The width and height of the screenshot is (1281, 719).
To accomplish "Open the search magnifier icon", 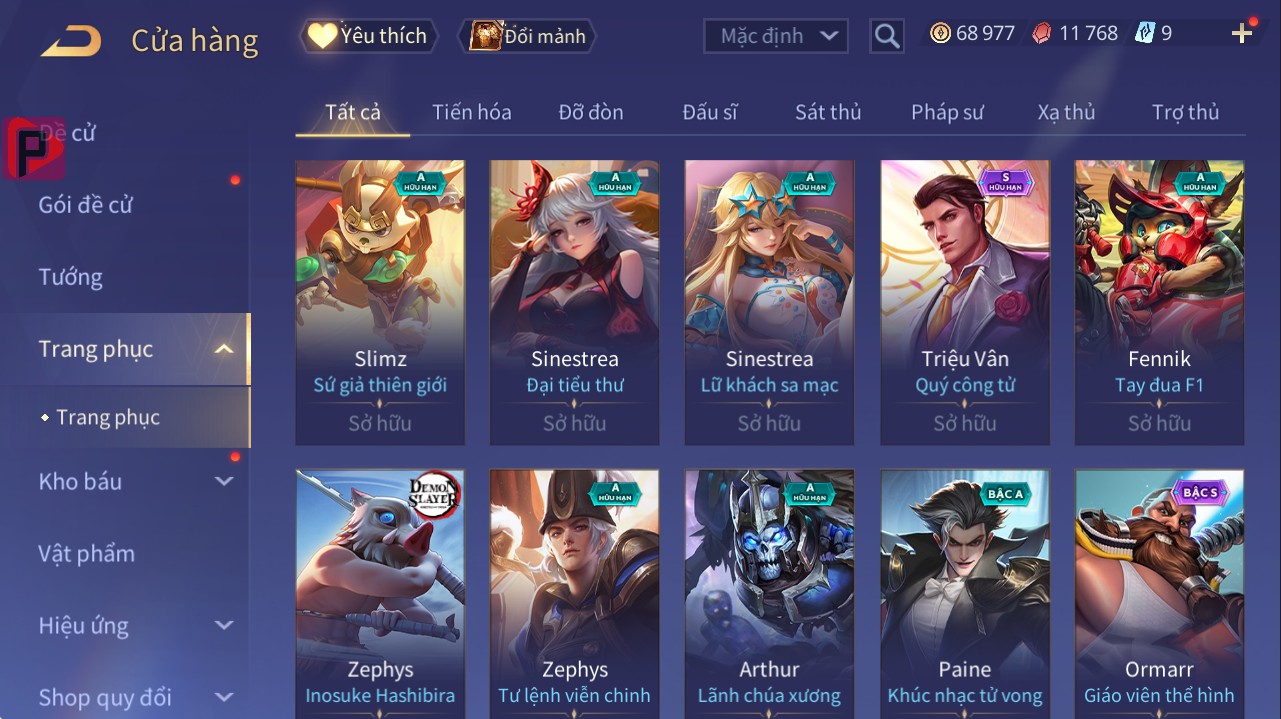I will 887,37.
